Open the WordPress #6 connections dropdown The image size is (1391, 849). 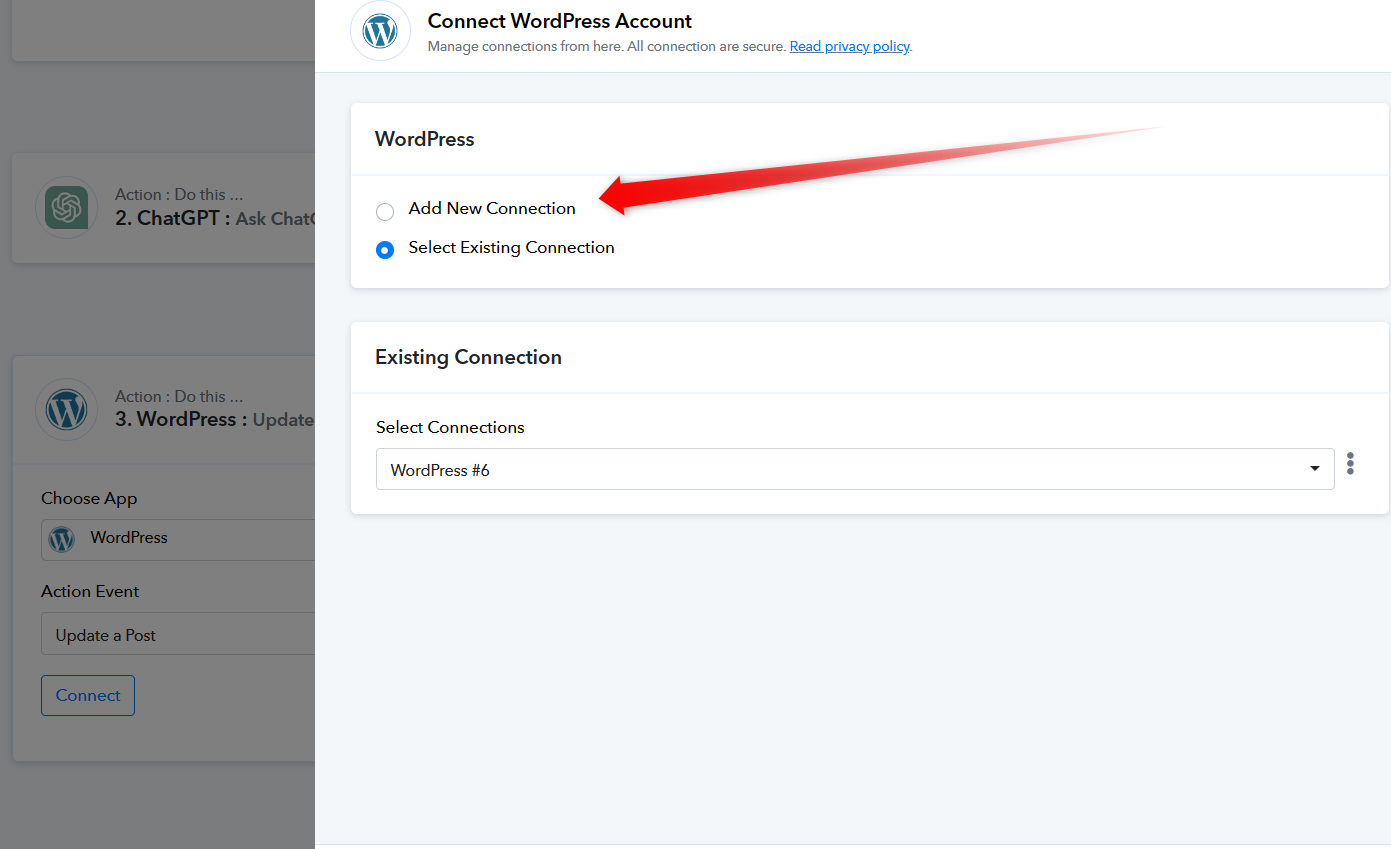pyautogui.click(x=855, y=469)
